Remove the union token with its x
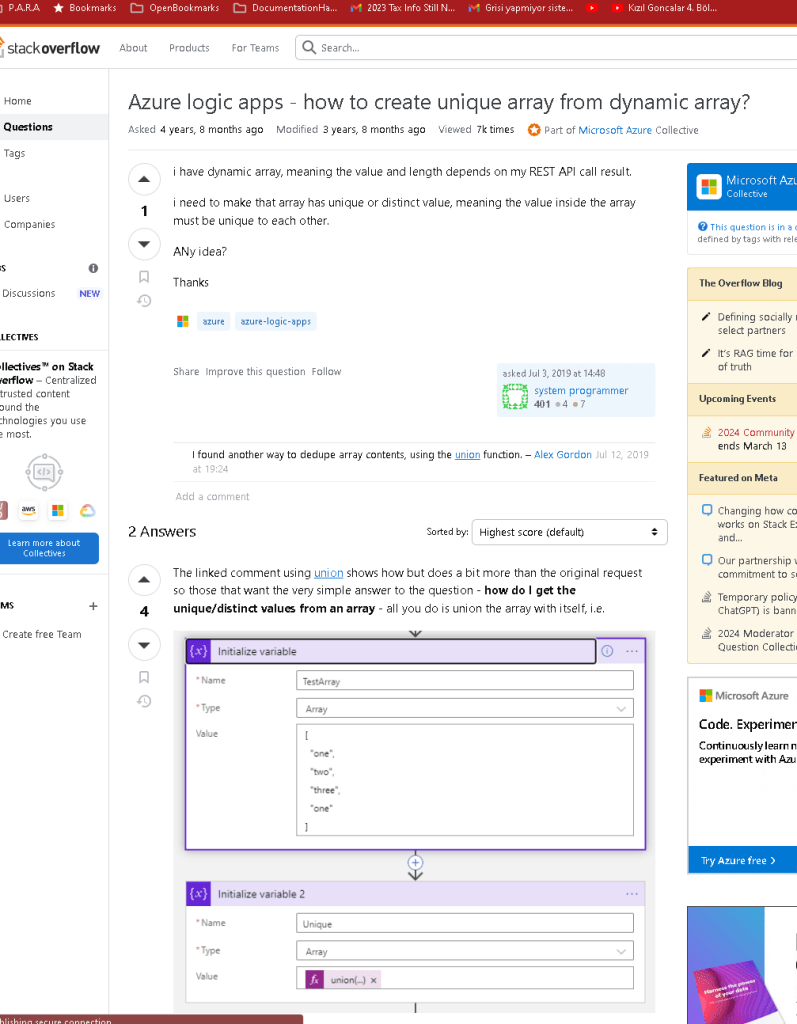Screen dimensions: 797x1024 pos(374,980)
